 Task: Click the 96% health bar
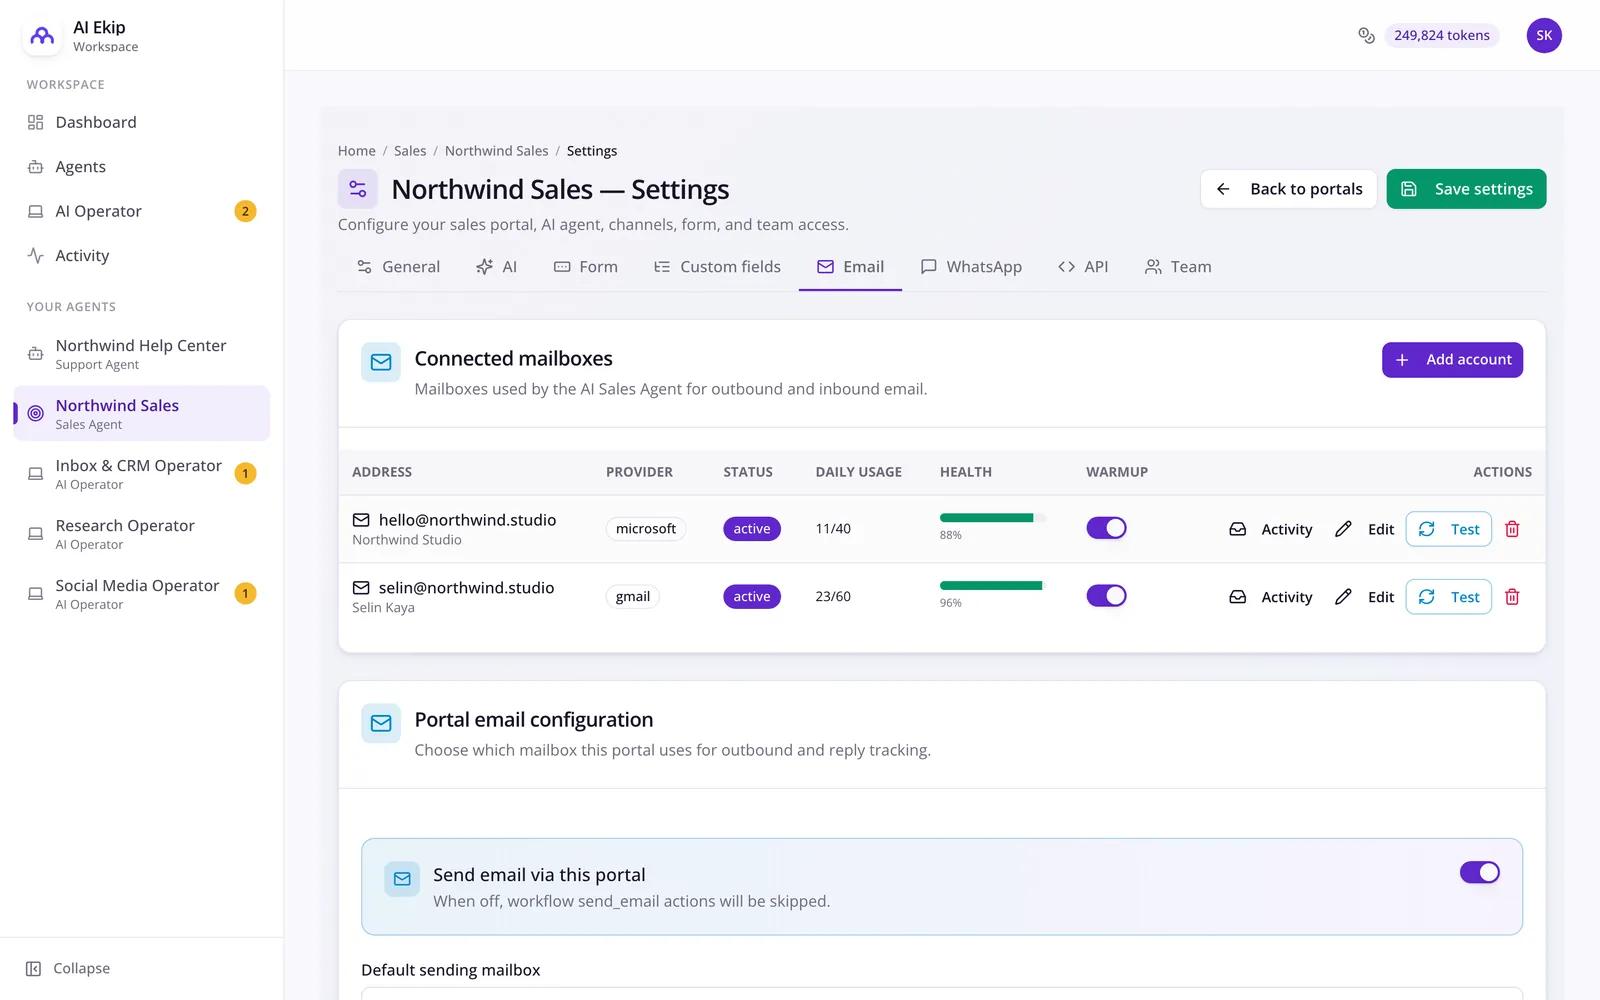click(x=993, y=586)
